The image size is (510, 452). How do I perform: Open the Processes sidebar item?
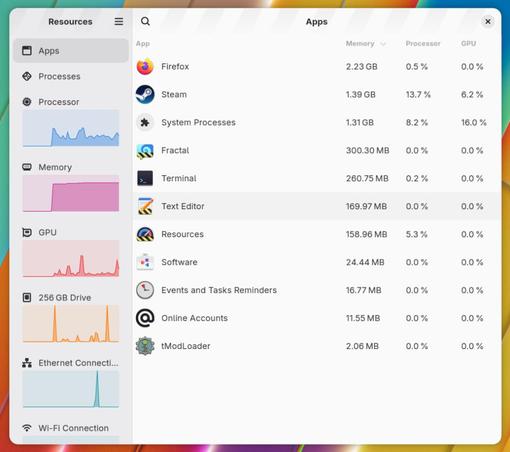[71, 76]
